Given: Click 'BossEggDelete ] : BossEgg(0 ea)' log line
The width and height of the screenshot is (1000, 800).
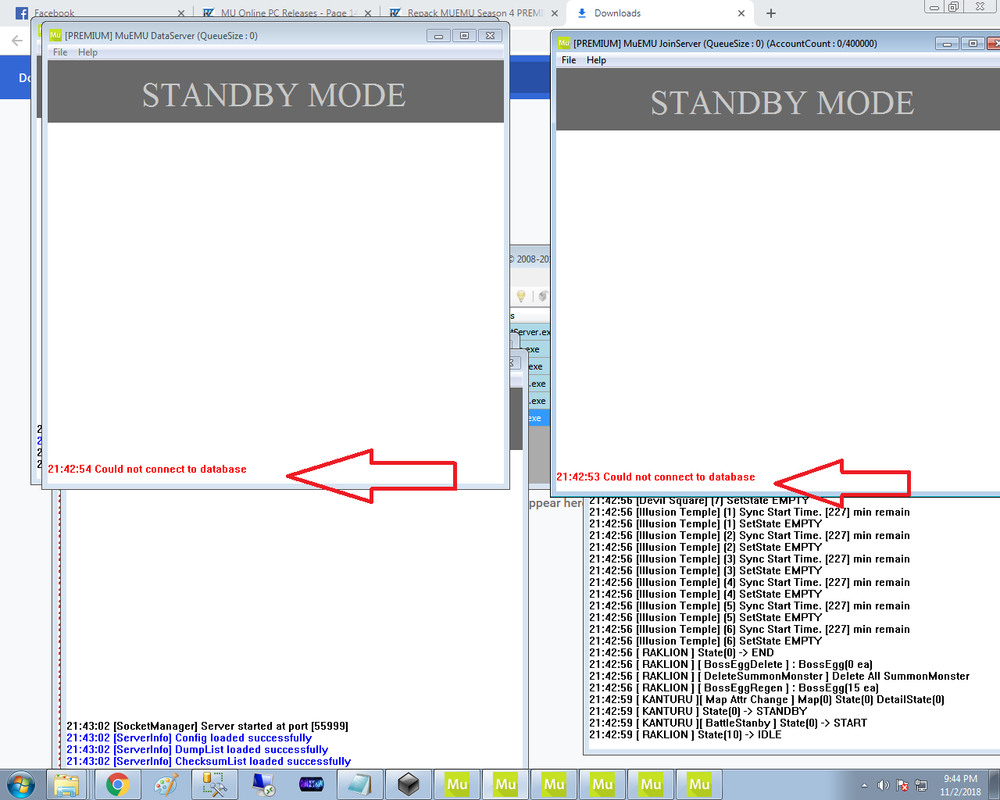Looking at the screenshot, I should [x=730, y=664].
